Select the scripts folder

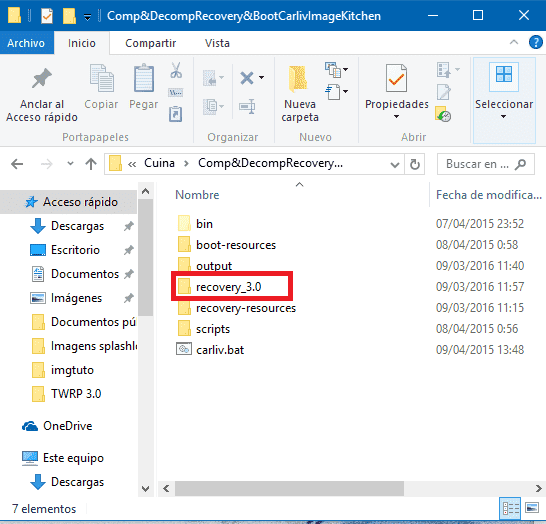[213, 329]
